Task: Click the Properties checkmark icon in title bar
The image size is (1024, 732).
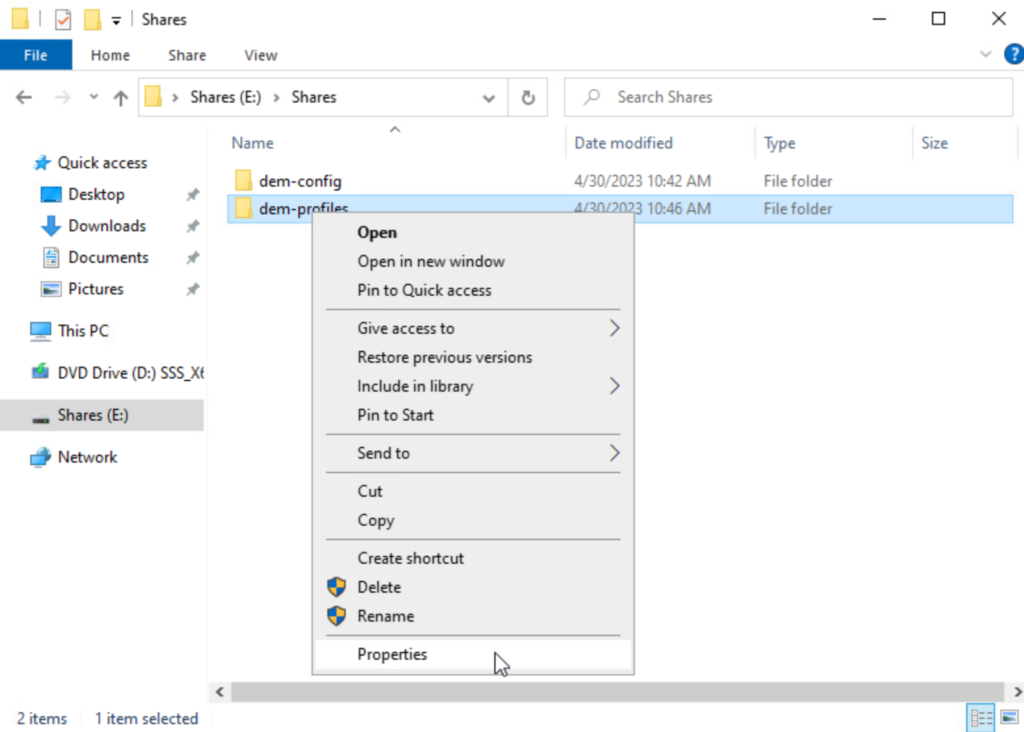Action: pos(63,19)
